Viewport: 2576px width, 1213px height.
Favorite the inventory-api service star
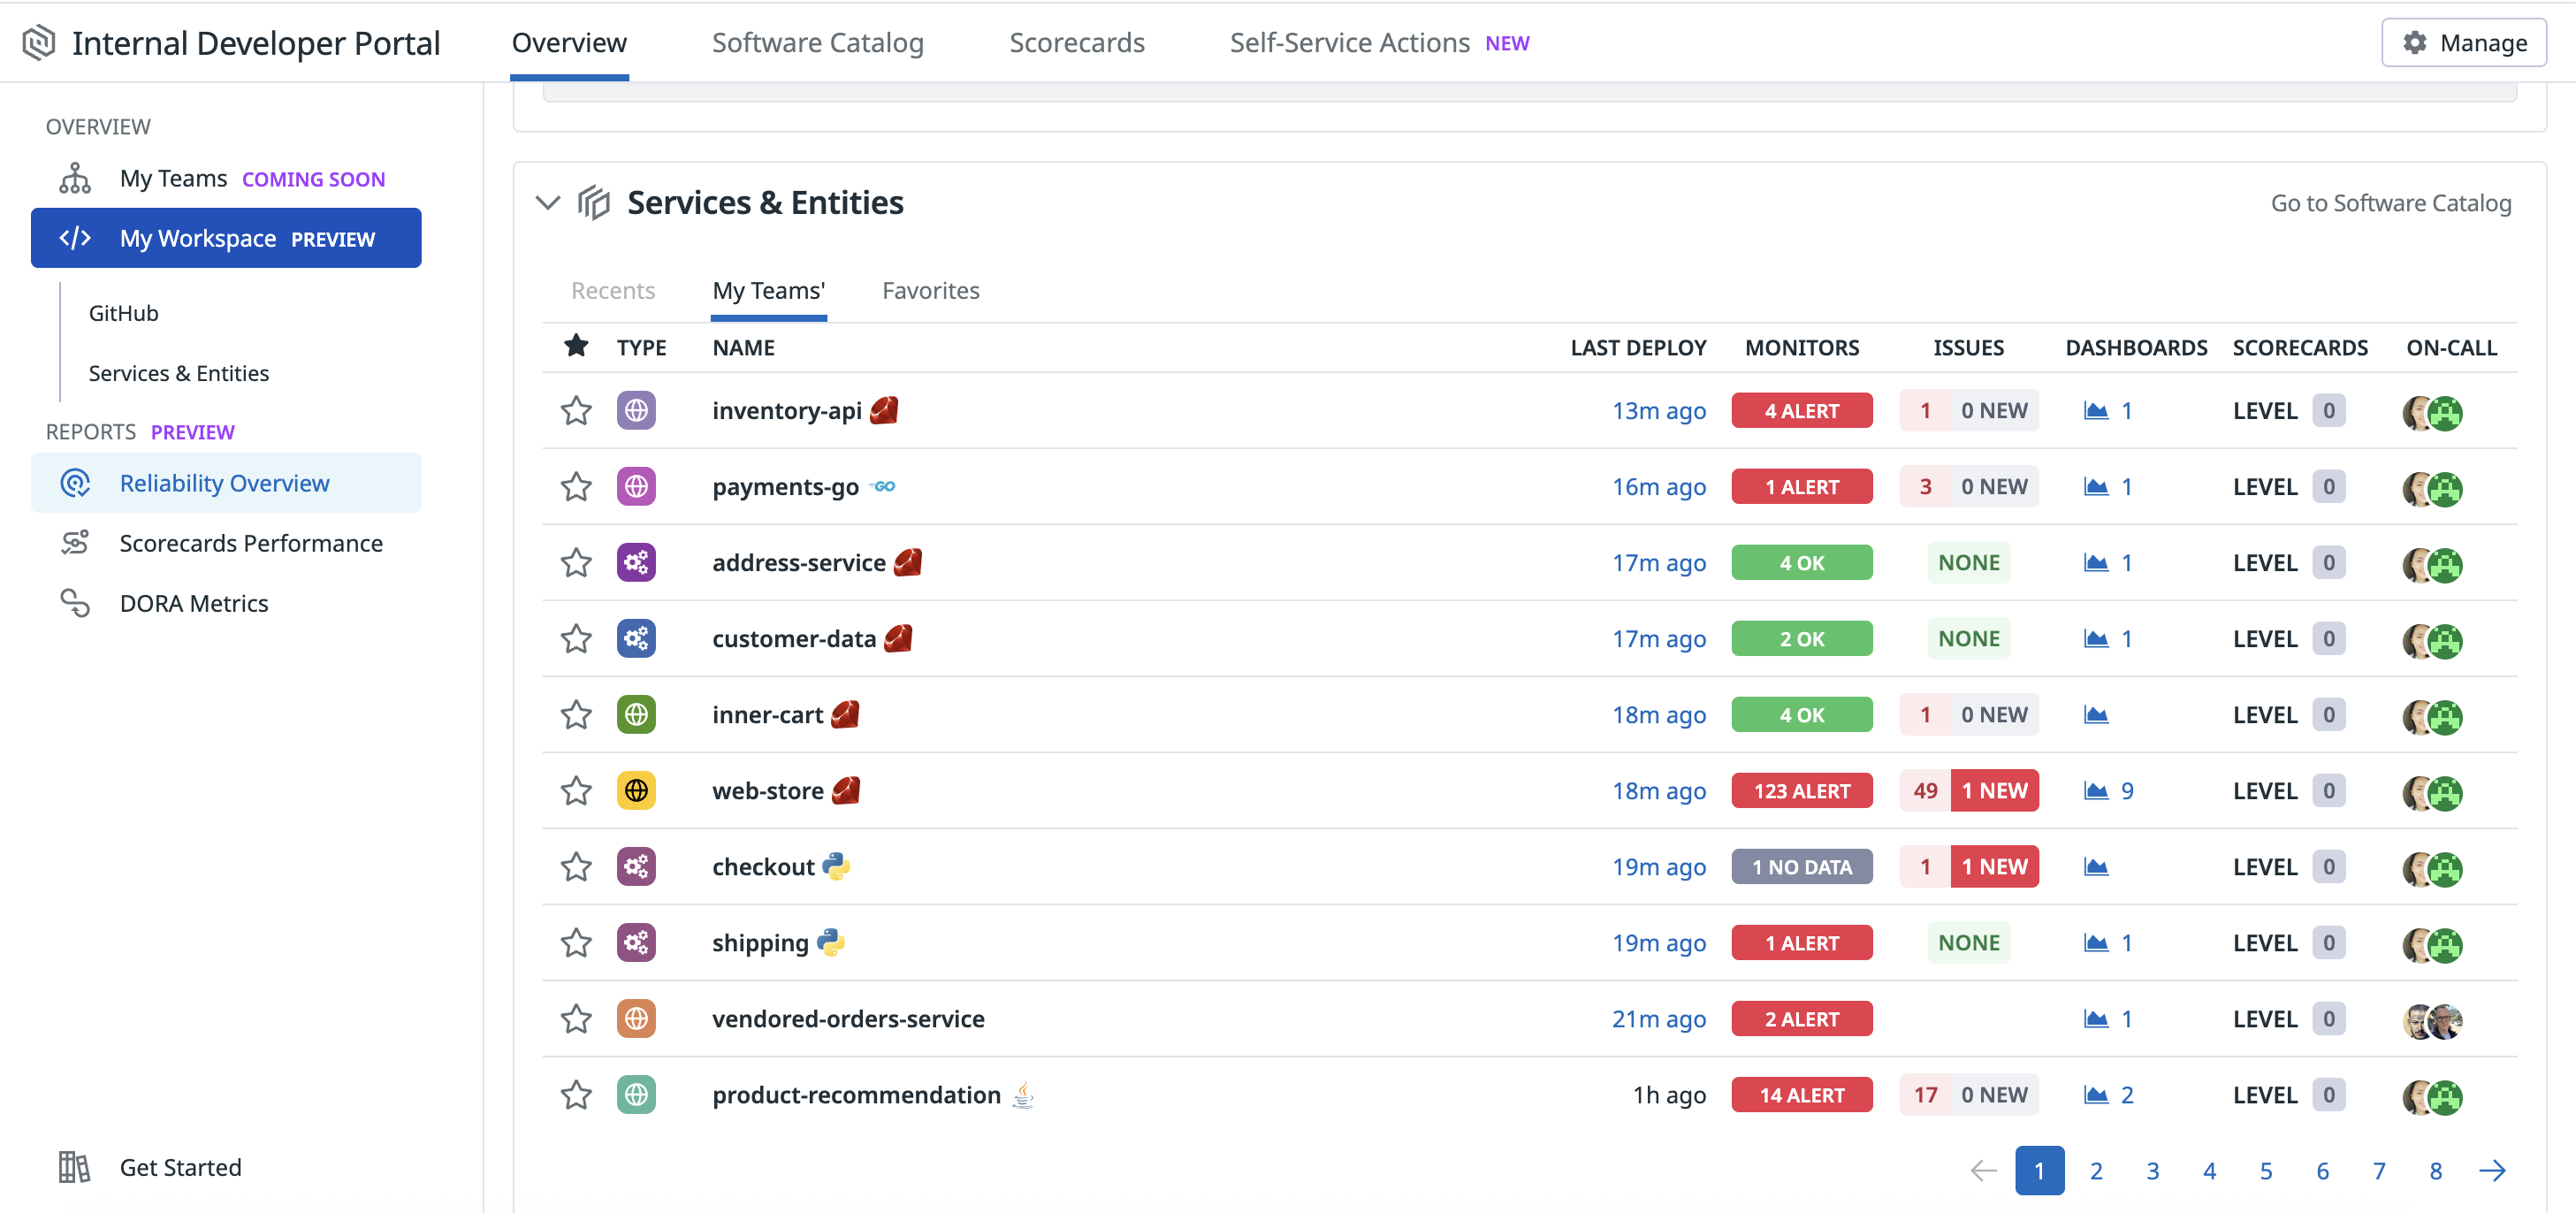pos(576,411)
